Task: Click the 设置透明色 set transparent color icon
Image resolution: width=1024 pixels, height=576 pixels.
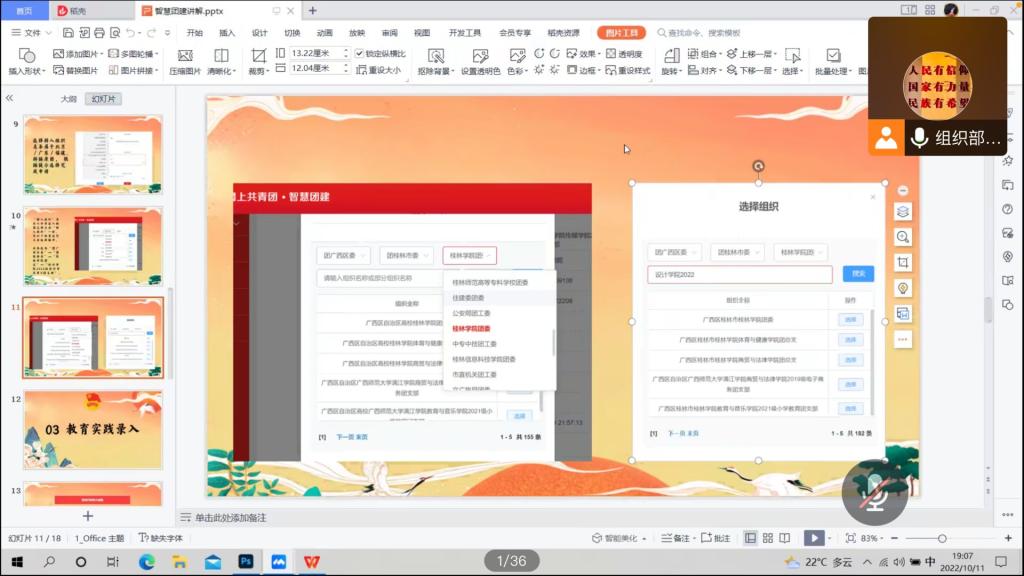Action: (x=480, y=60)
